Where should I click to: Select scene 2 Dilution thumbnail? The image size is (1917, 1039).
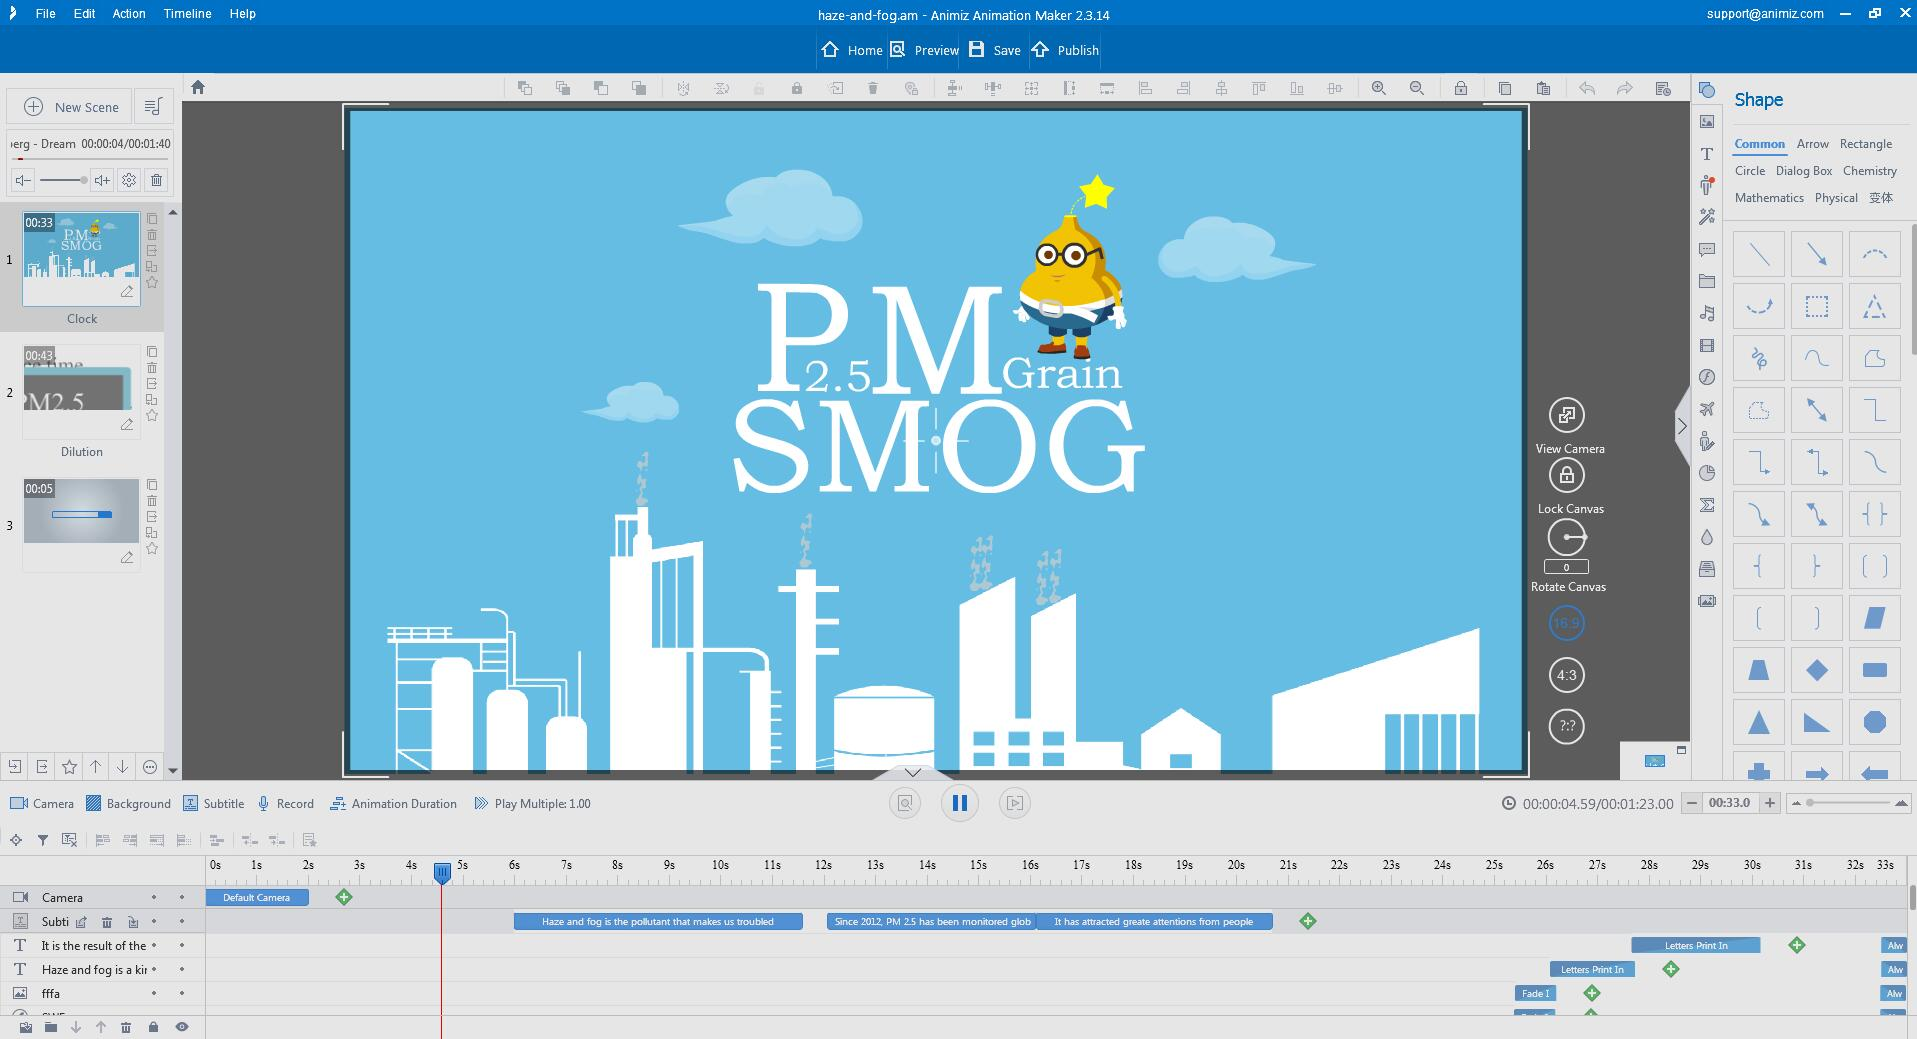[81, 392]
